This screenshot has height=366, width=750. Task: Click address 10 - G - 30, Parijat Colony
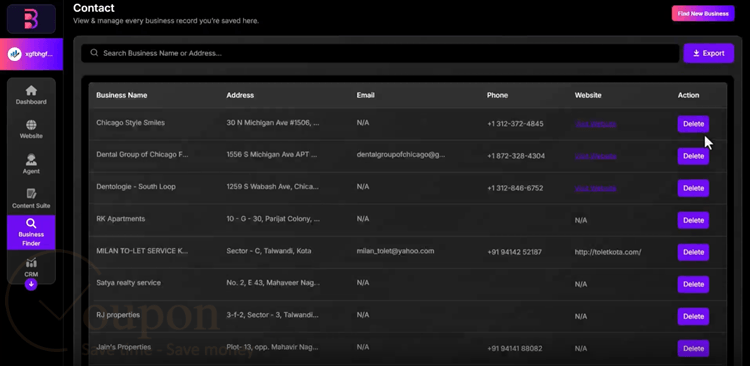point(273,219)
